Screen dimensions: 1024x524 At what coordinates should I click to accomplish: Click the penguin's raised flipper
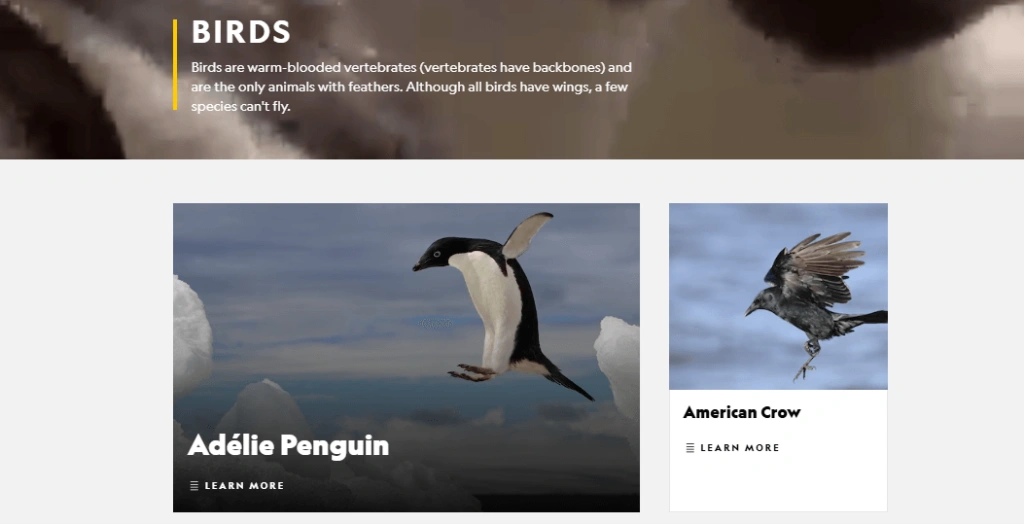(x=526, y=235)
